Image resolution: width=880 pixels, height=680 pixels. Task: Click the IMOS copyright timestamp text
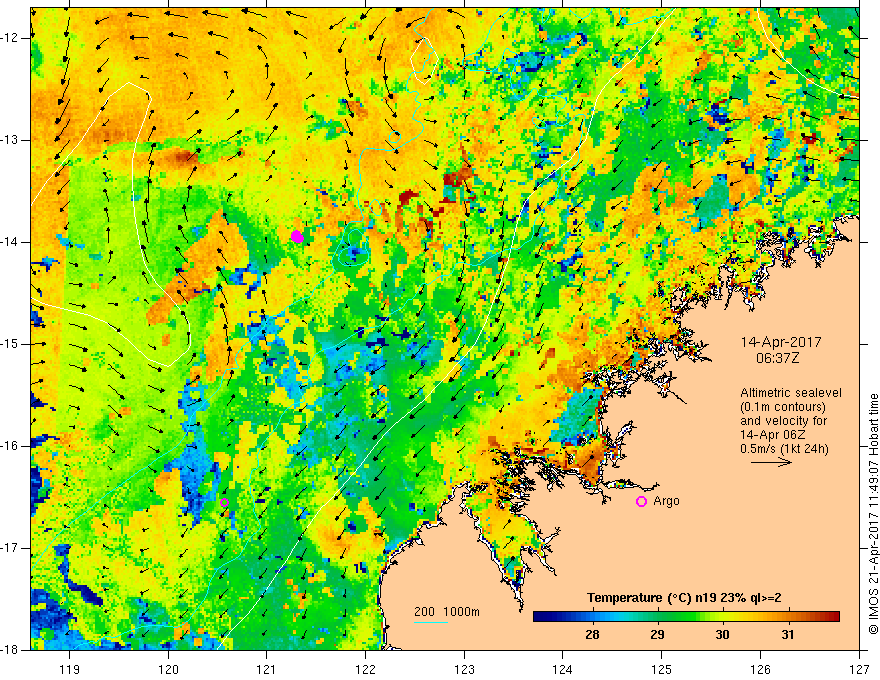point(873,513)
